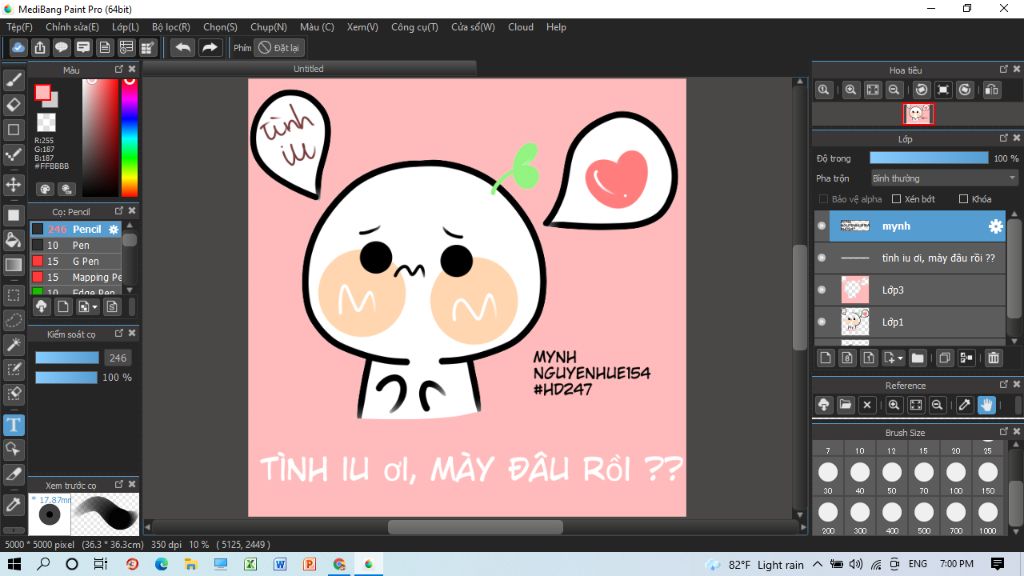Screen dimensions: 1024x576
Task: Toggle visibility of mynh layer
Action: 822,226
